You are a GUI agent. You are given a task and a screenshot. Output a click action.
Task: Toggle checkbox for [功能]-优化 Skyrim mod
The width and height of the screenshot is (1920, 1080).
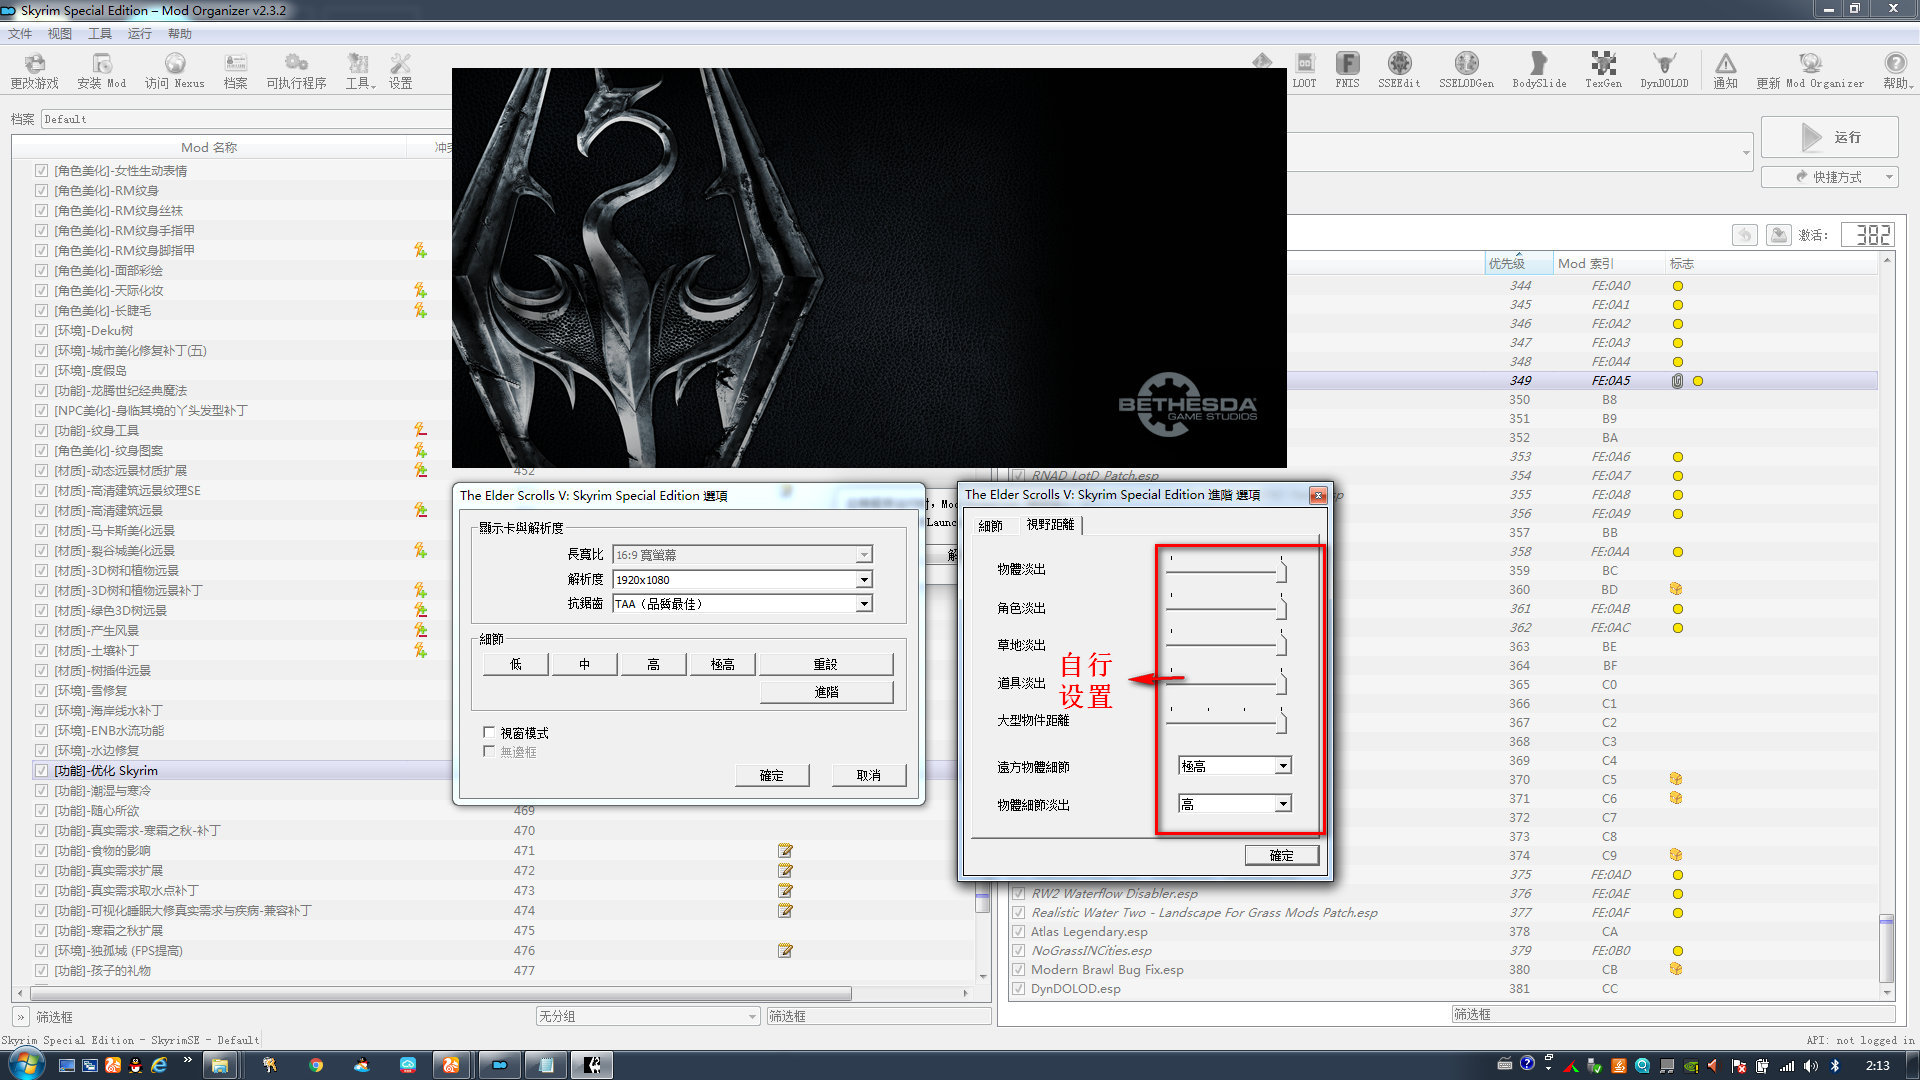coord(41,771)
